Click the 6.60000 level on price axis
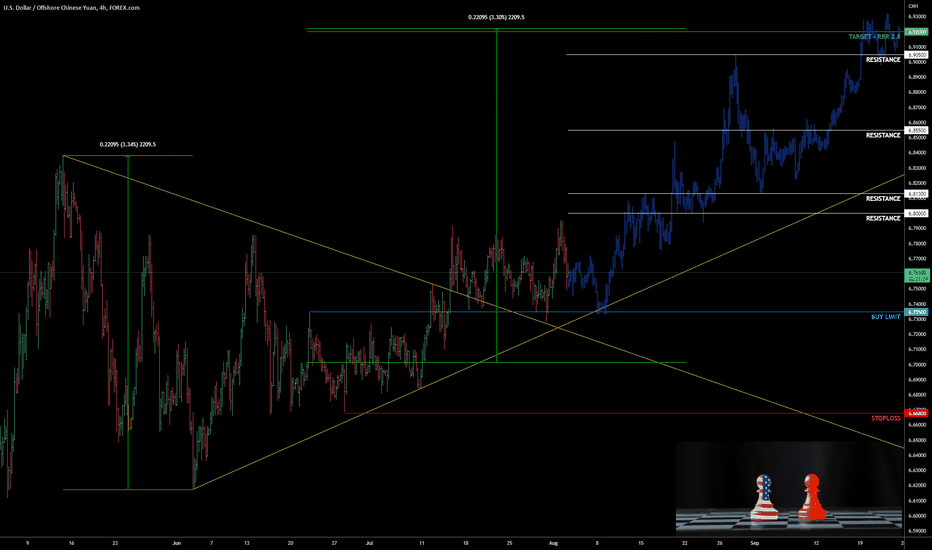932x550 pixels. 917,516
